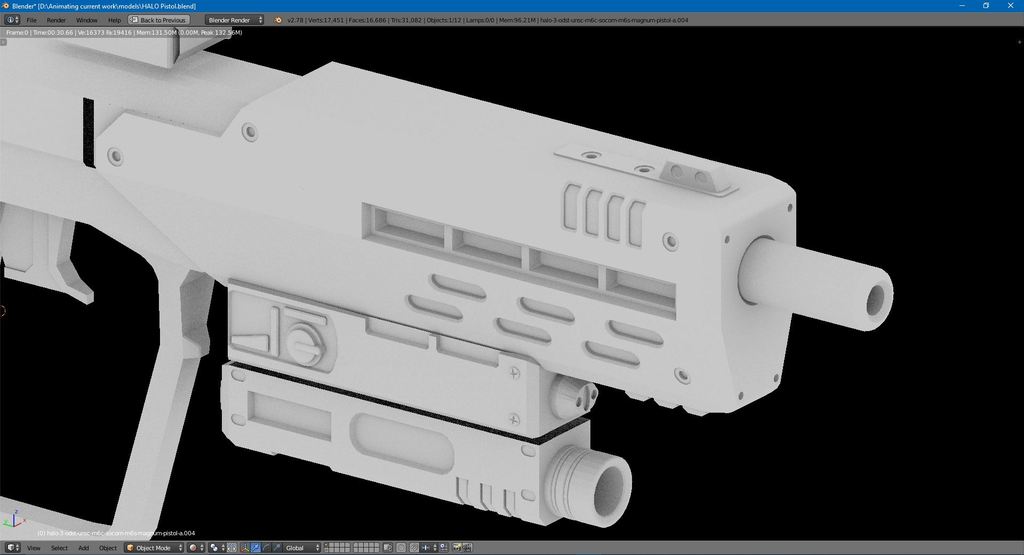Toggle lock camera and layers to scene icon
Screen dimensions: 1024x555
[x=388, y=548]
